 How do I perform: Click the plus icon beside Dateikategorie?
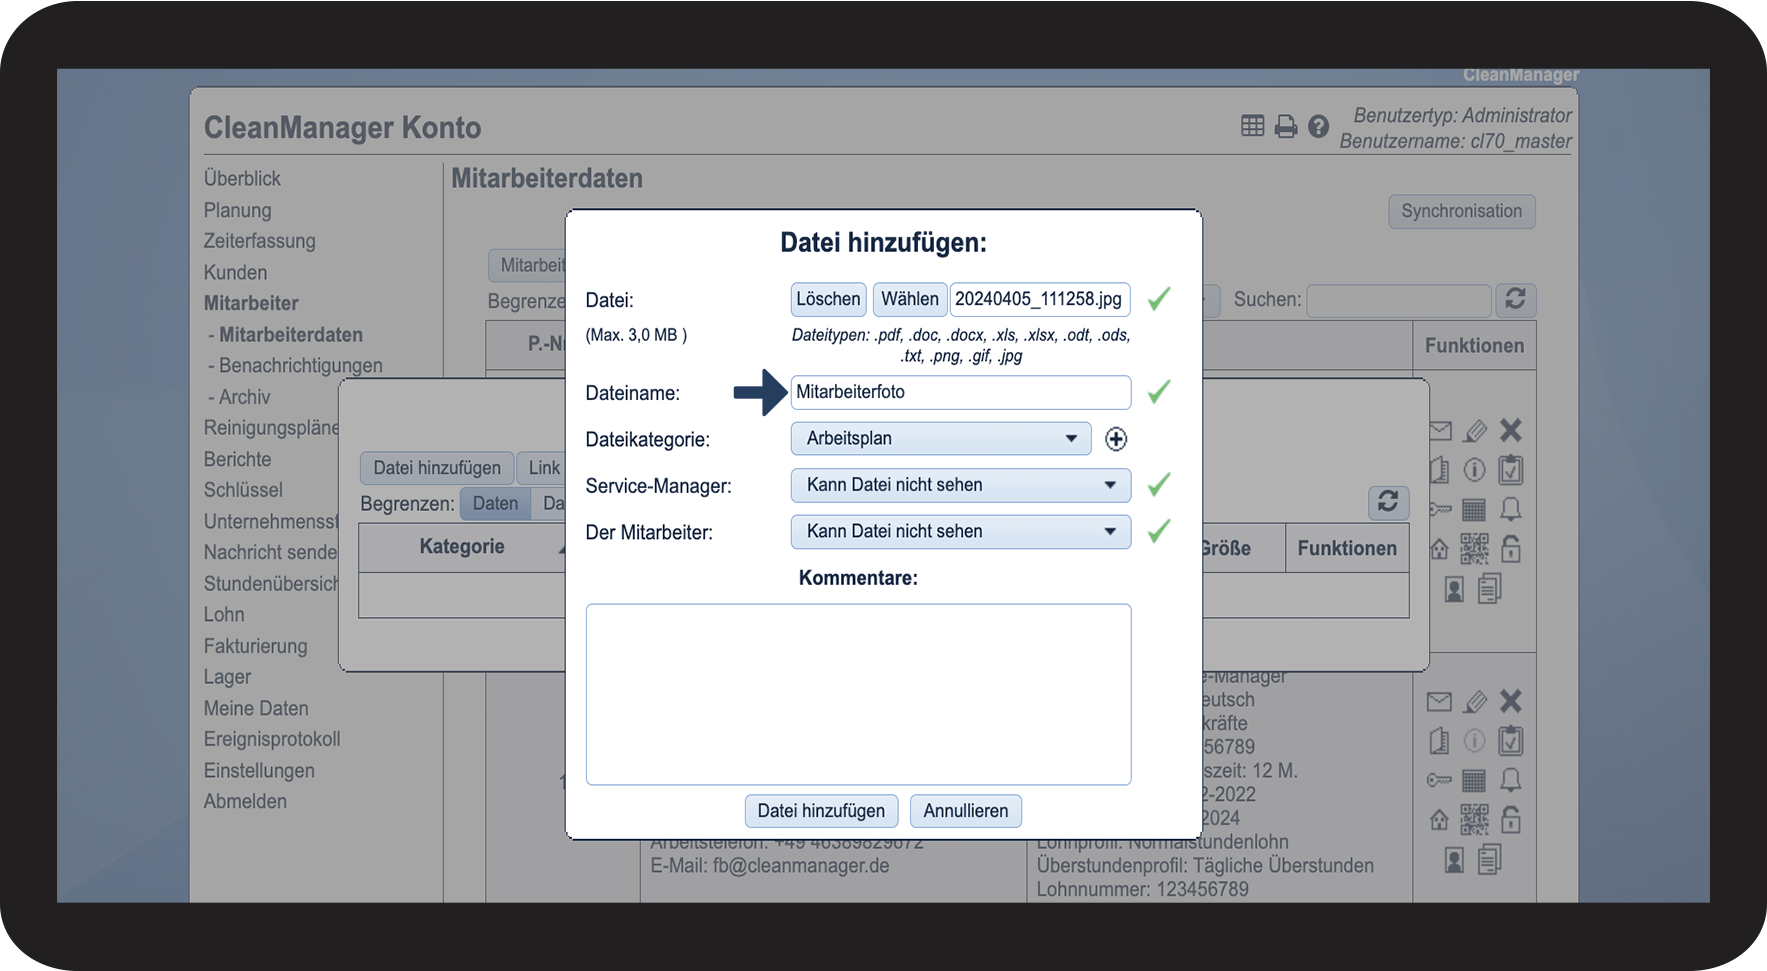tap(1116, 439)
